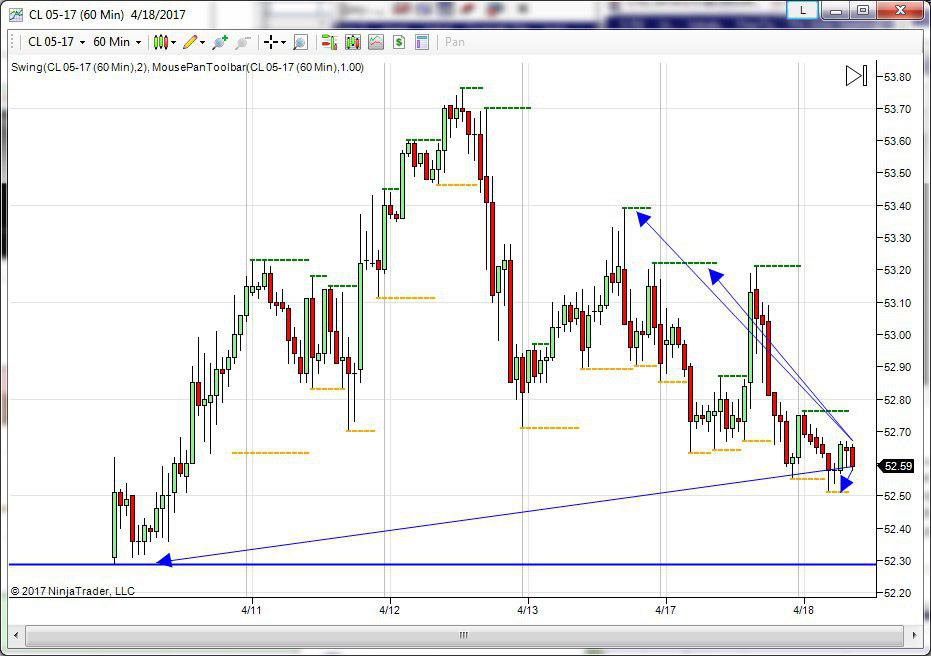This screenshot has height=656, width=931.
Task: Click the chart window icon in title bar
Action: pos(15,14)
